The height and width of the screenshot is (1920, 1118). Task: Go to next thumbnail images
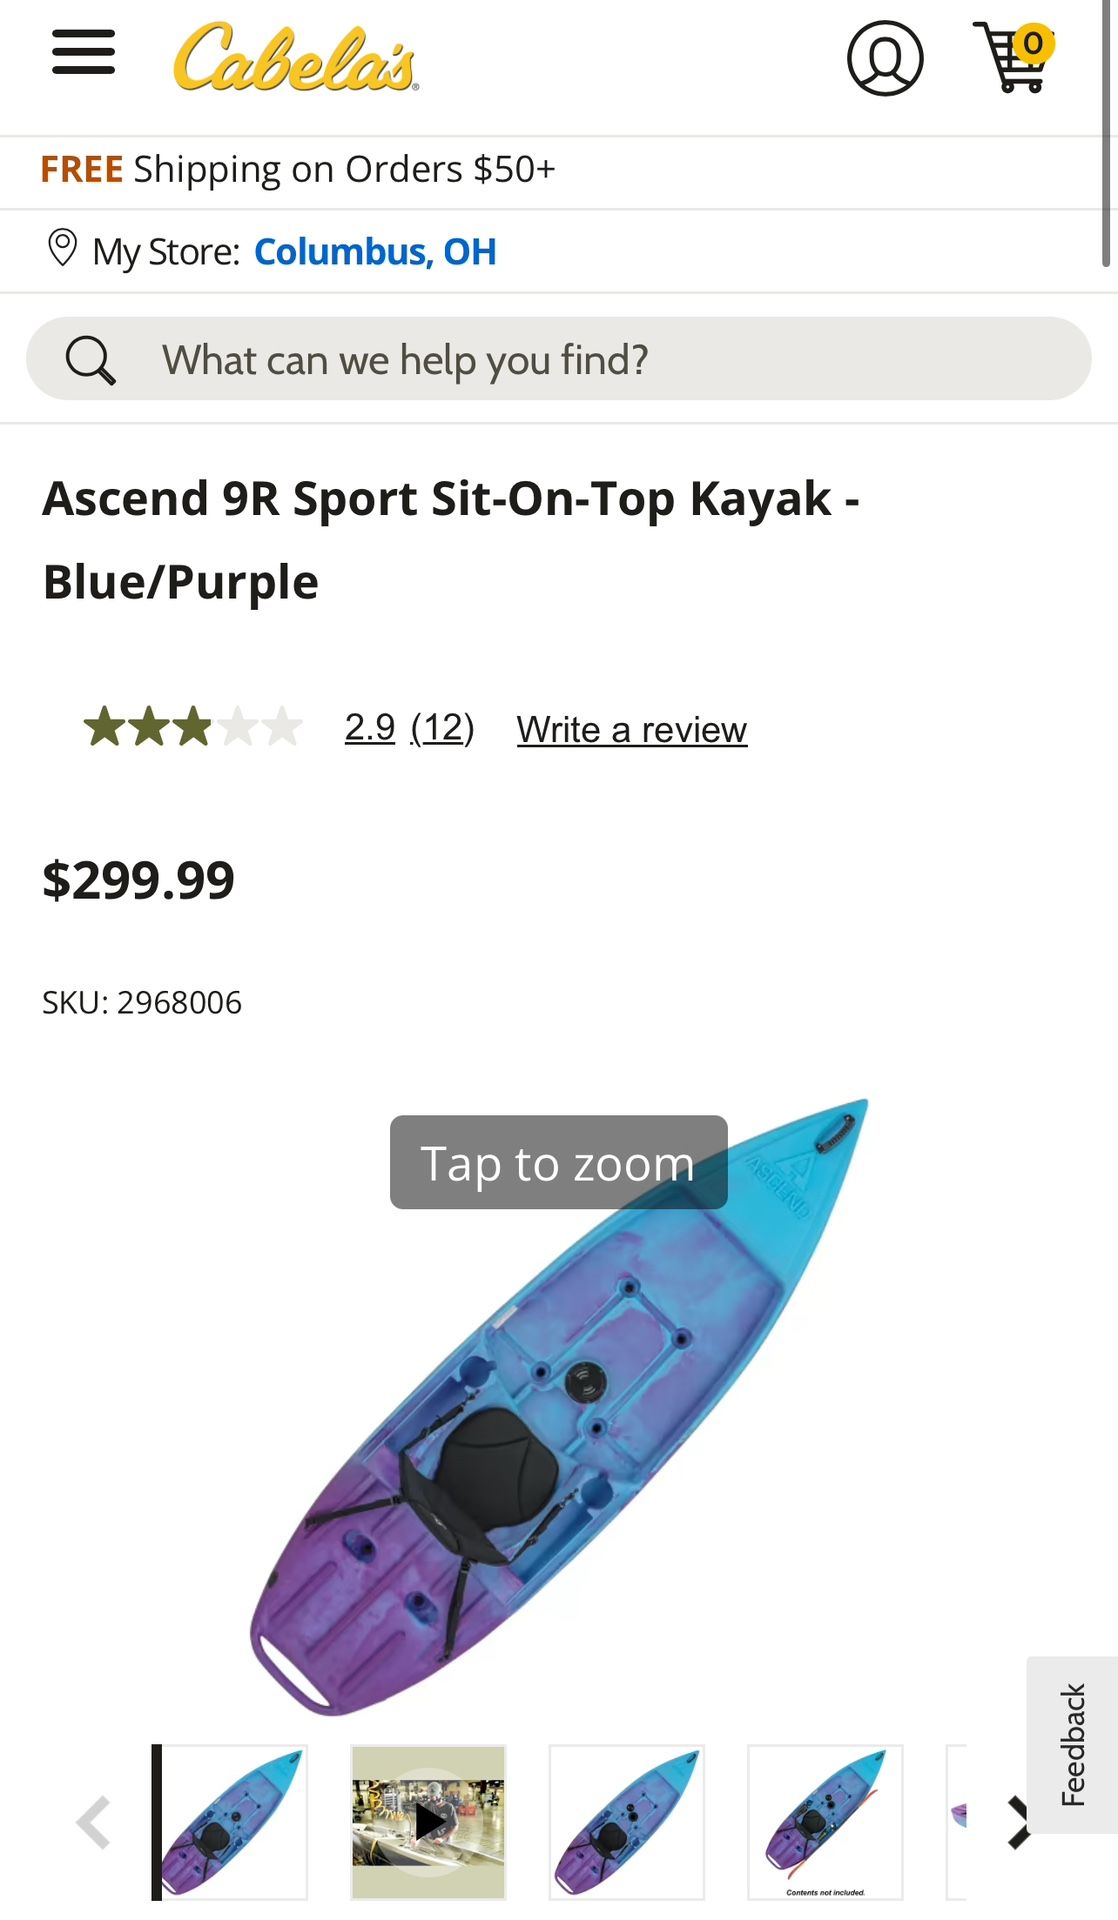coord(1018,1822)
